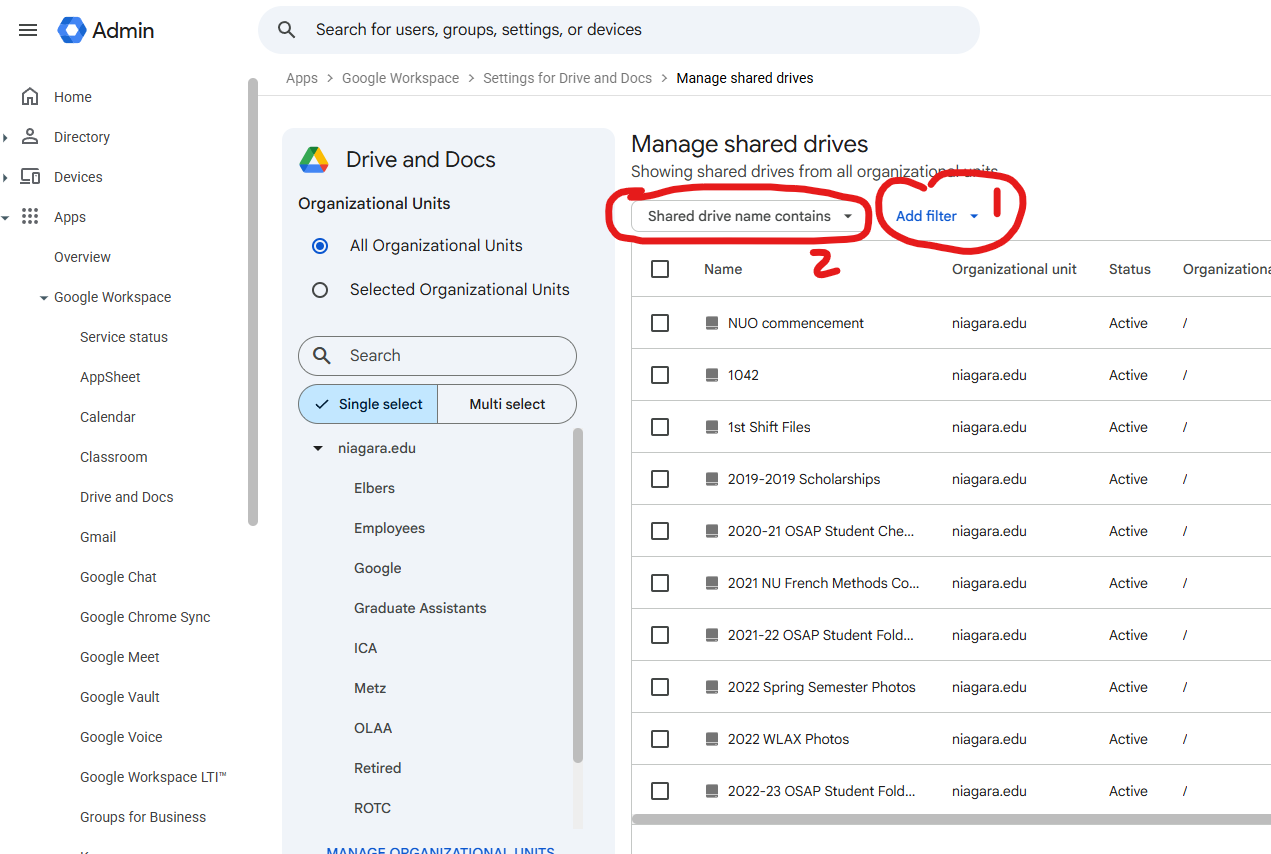Click the magnifier icon in top search bar
Viewport: 1271px width, 854px height.
[287, 30]
